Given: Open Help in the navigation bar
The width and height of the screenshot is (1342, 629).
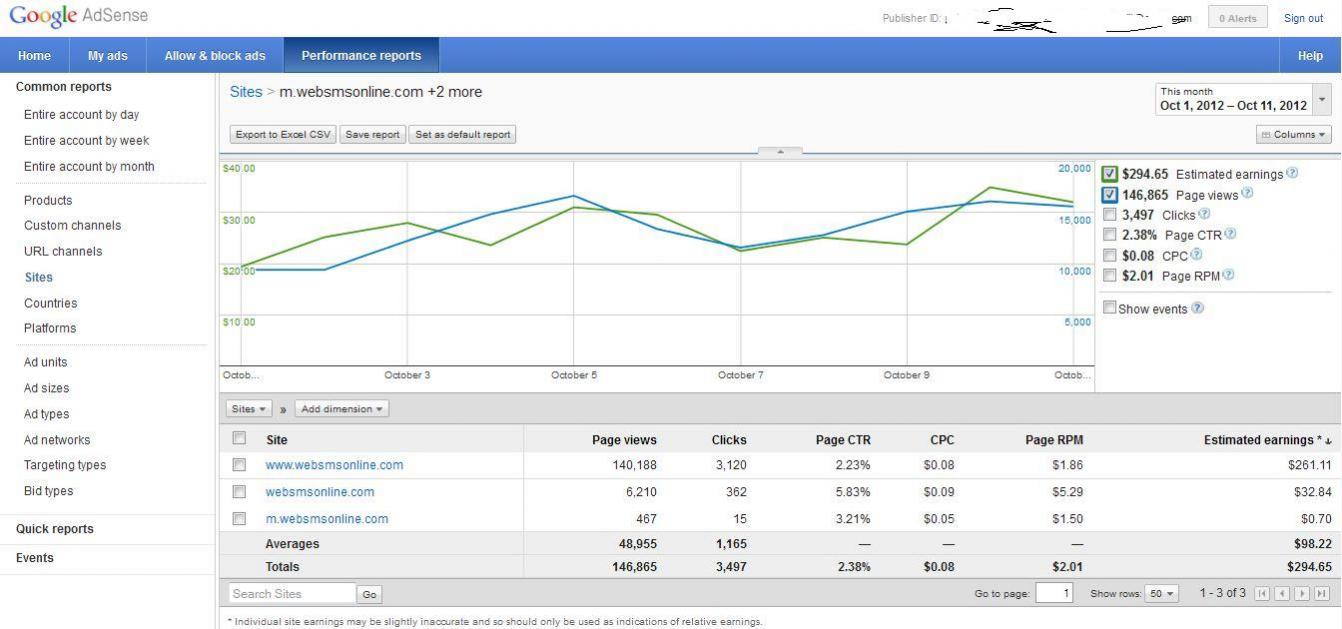Looking at the screenshot, I should click(x=1310, y=56).
